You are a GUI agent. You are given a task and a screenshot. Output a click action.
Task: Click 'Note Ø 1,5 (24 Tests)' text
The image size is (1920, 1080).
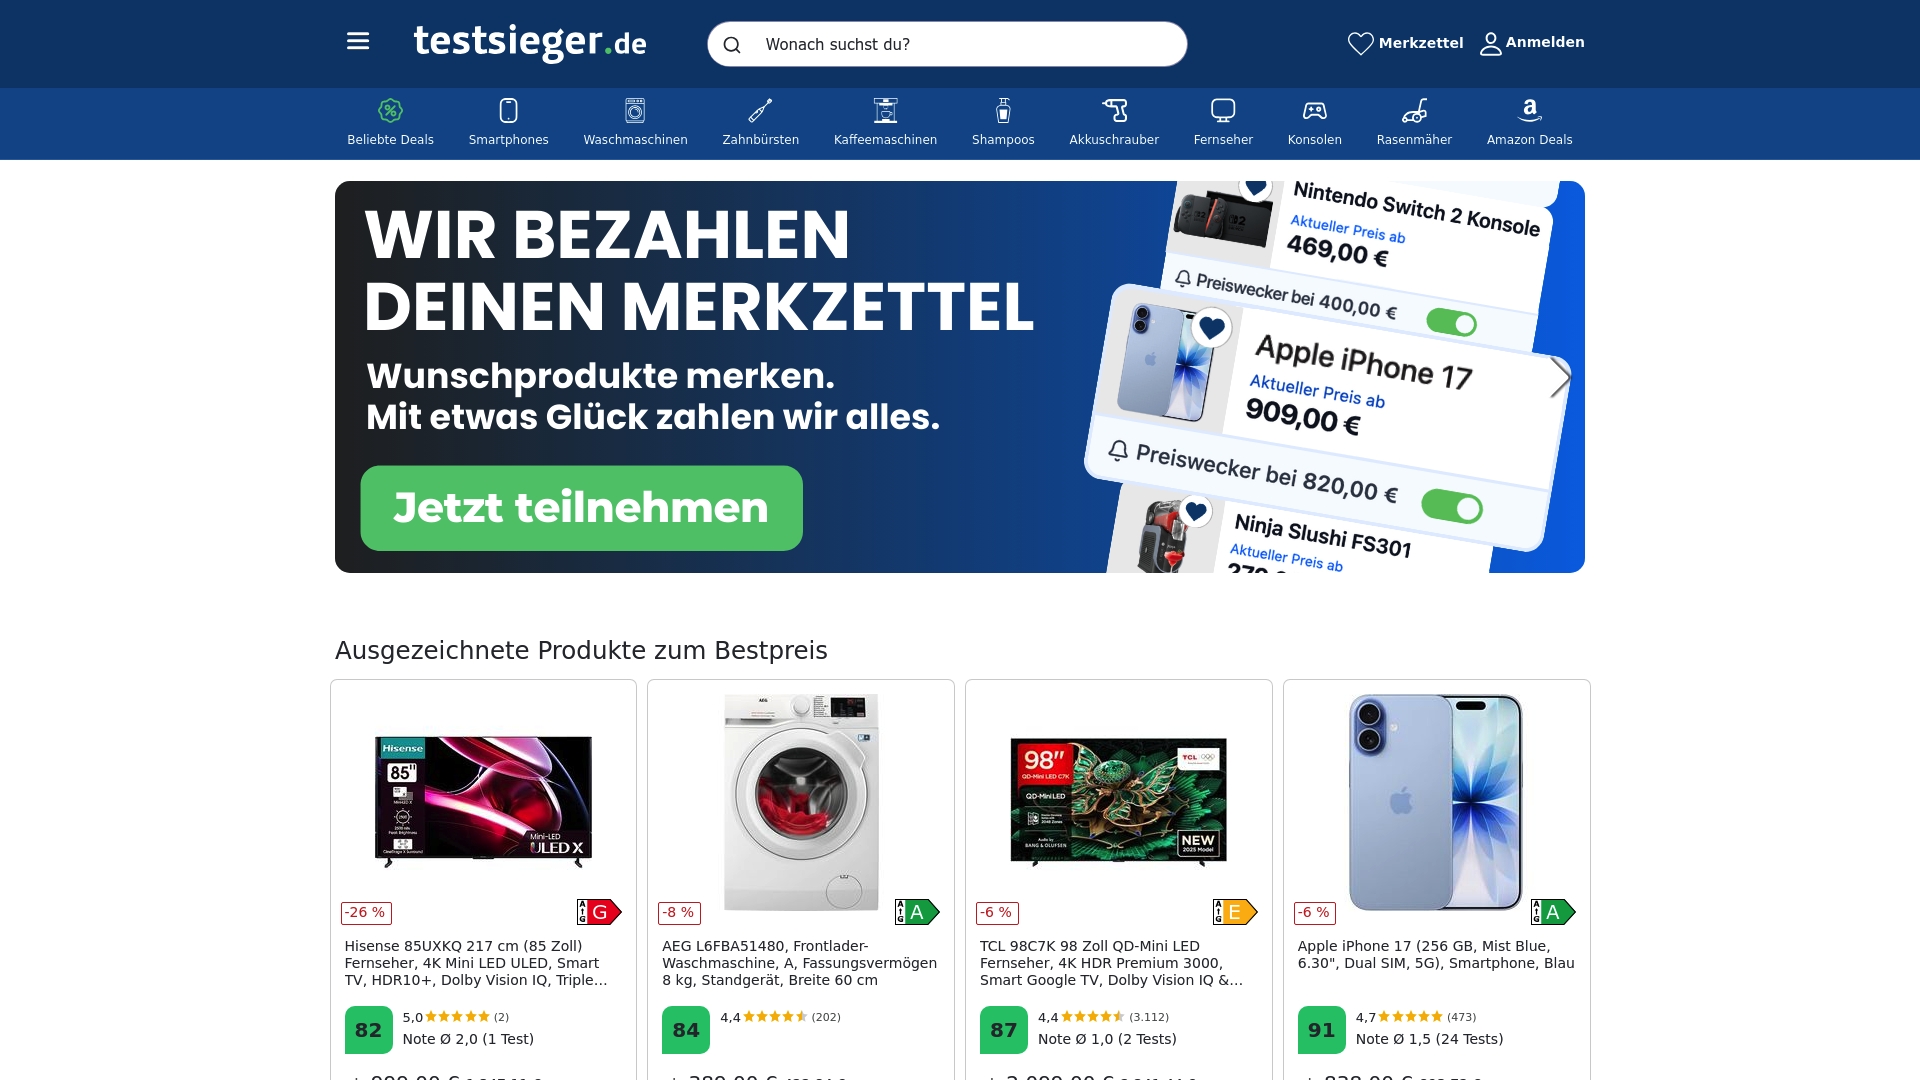click(x=1429, y=1039)
